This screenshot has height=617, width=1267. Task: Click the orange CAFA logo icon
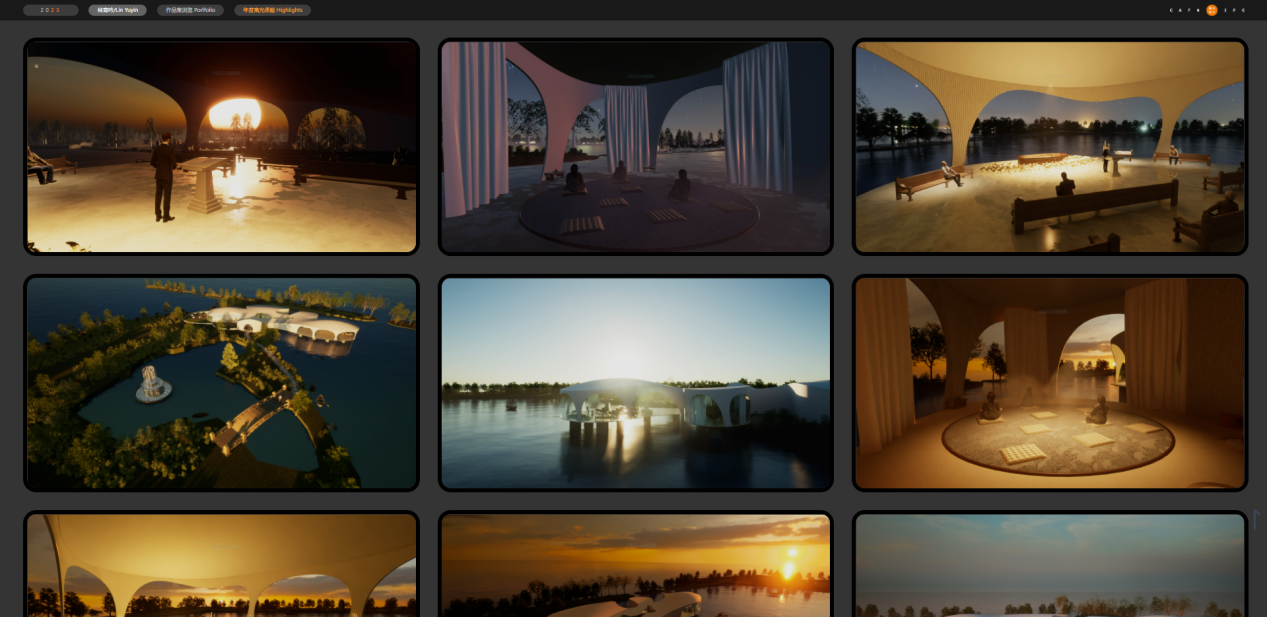pos(1212,10)
